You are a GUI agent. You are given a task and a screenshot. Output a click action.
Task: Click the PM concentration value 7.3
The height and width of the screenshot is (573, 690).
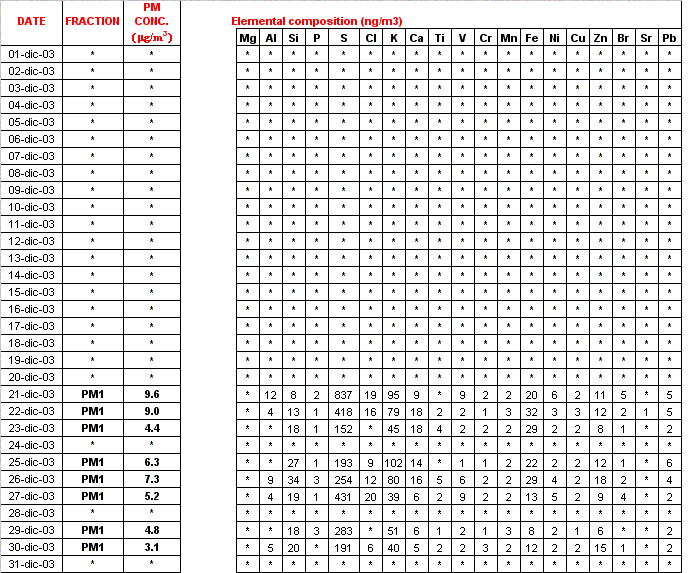pos(152,479)
